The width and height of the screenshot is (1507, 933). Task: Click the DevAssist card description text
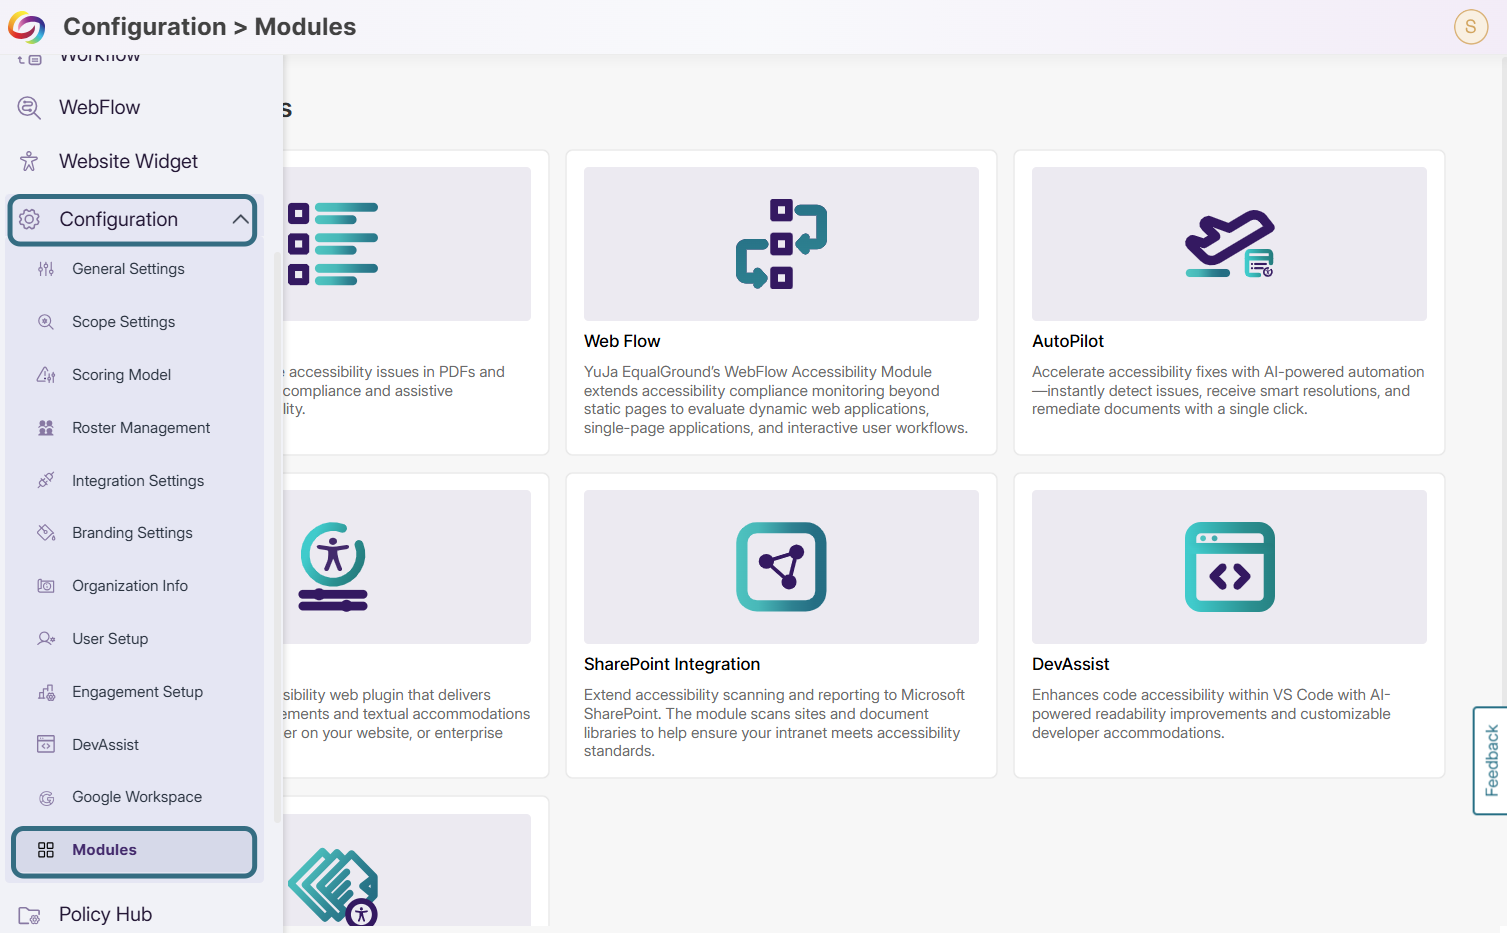(x=1211, y=714)
